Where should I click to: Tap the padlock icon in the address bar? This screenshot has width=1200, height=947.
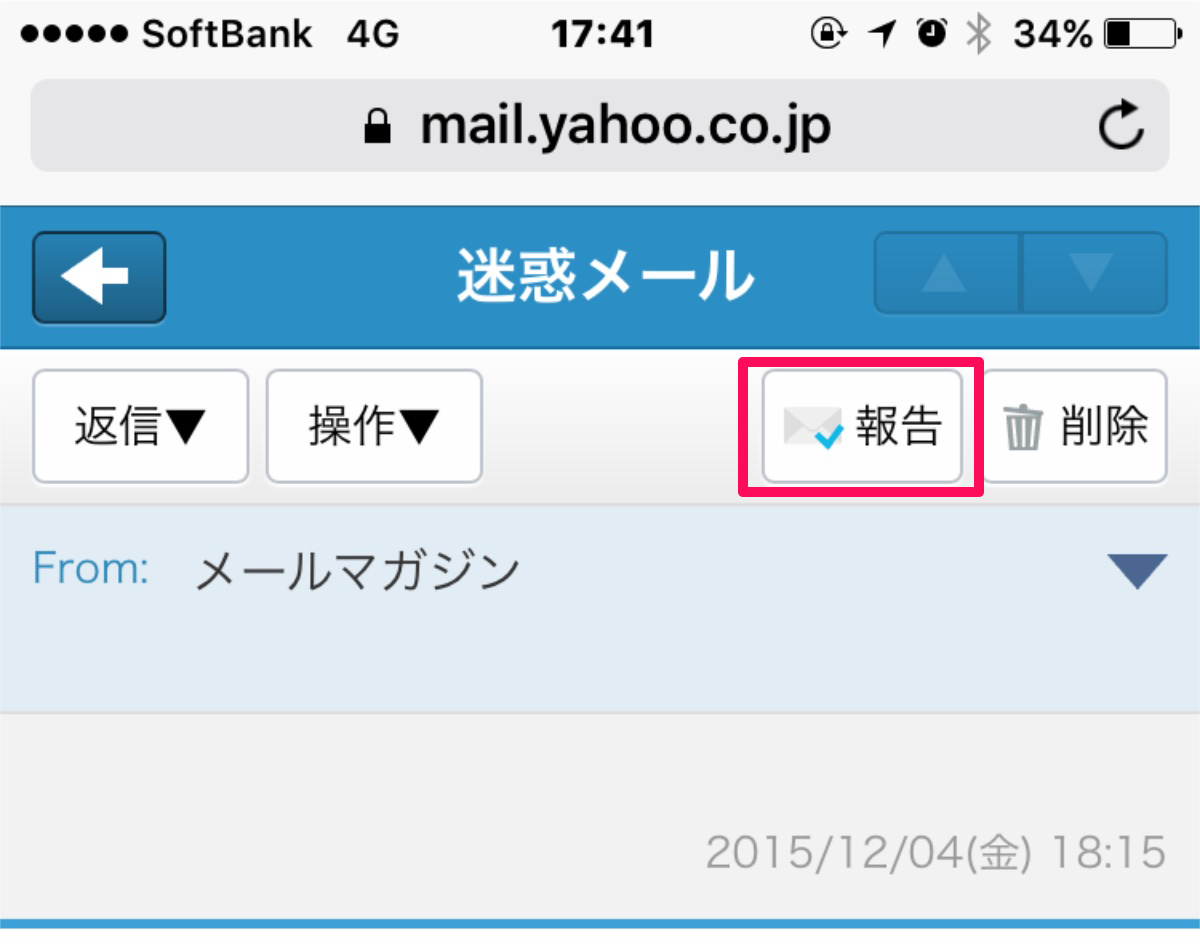coord(377,126)
